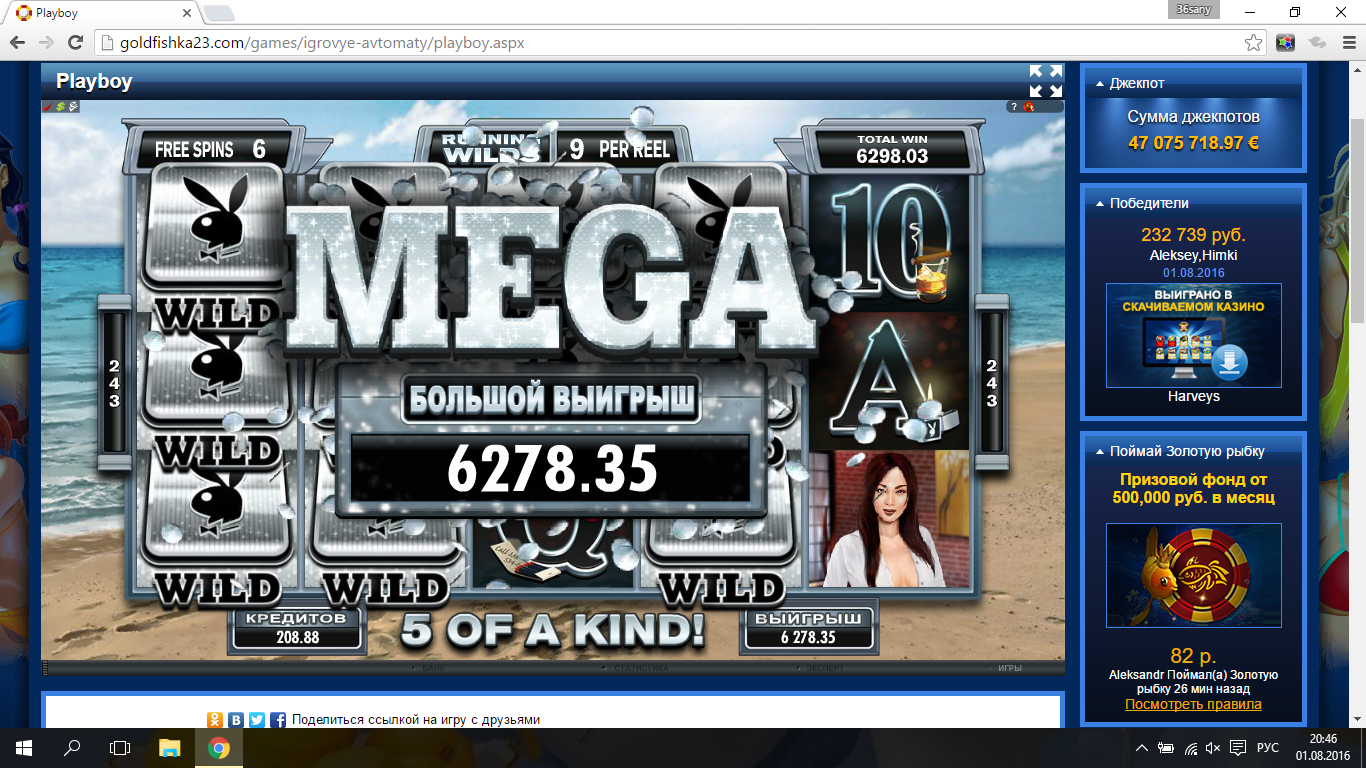This screenshot has height=768, width=1366.
Task: Click the Chrome icon on the taskbar
Action: [218, 748]
